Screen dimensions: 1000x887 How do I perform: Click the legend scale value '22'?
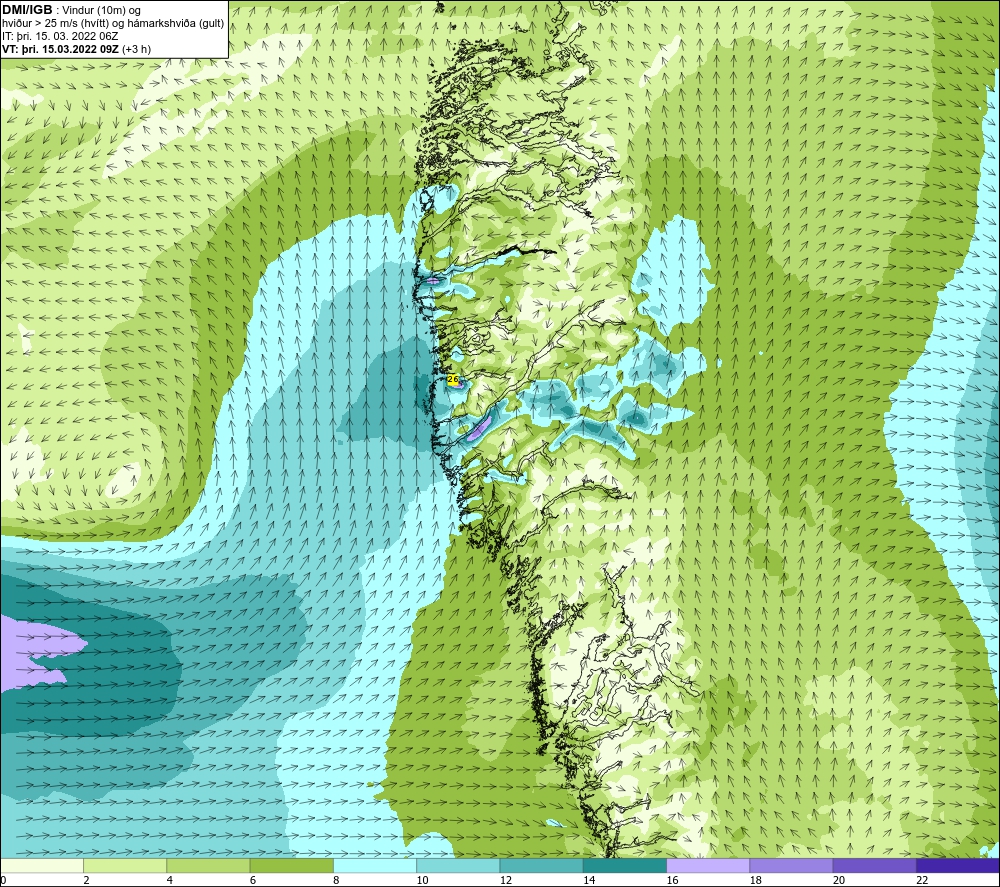click(x=922, y=880)
